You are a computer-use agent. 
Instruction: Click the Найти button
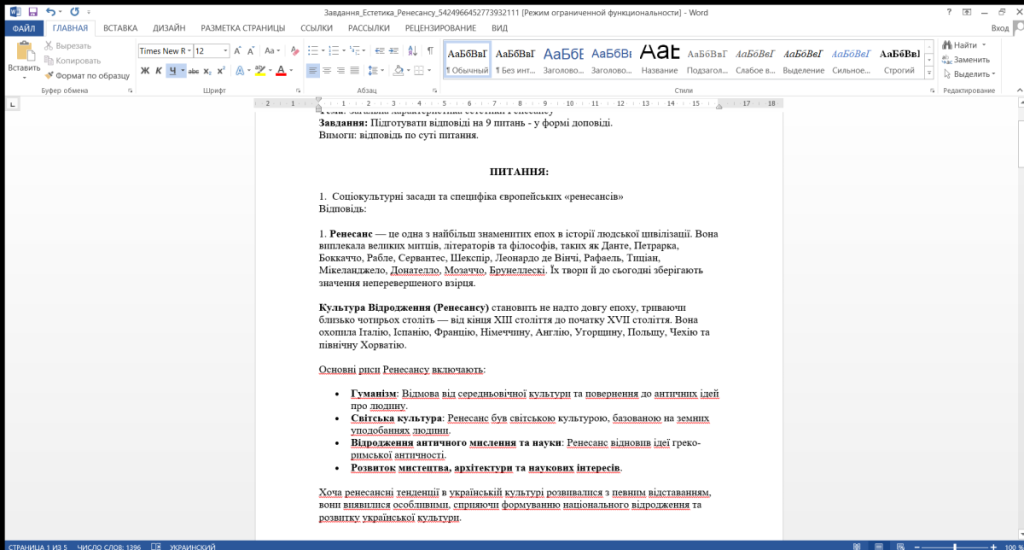(x=964, y=45)
